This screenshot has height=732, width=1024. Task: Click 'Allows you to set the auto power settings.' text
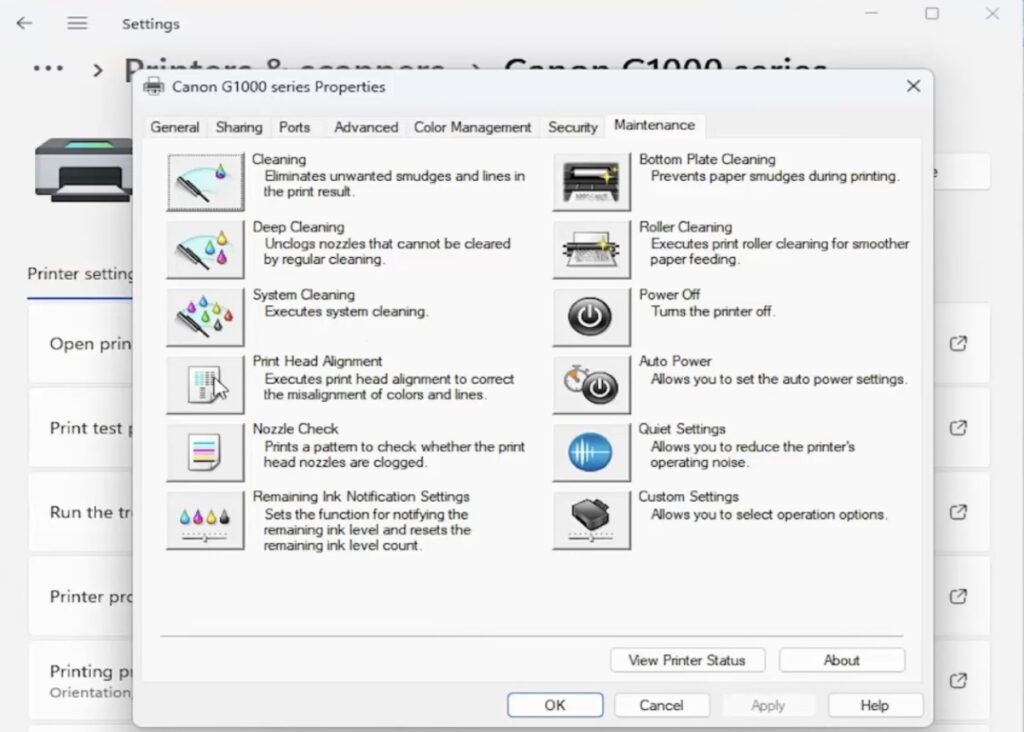(x=779, y=379)
